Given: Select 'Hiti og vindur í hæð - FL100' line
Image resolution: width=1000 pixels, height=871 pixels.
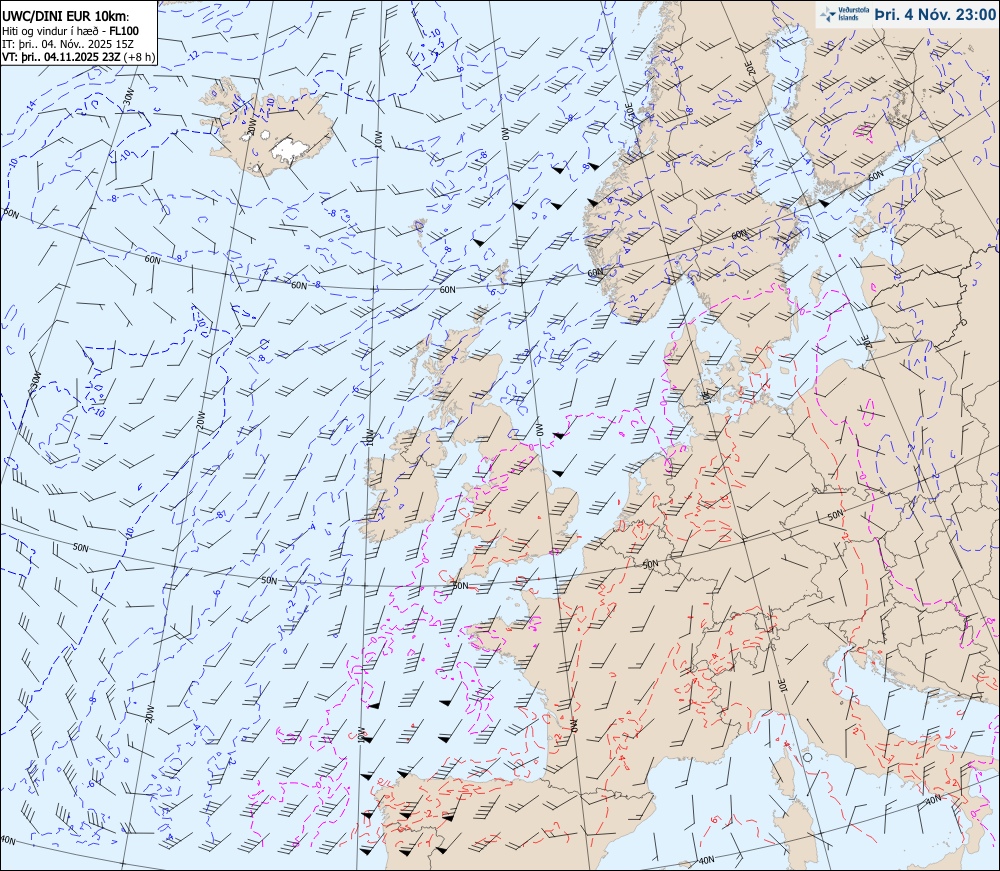Looking at the screenshot, I should coord(70,31).
